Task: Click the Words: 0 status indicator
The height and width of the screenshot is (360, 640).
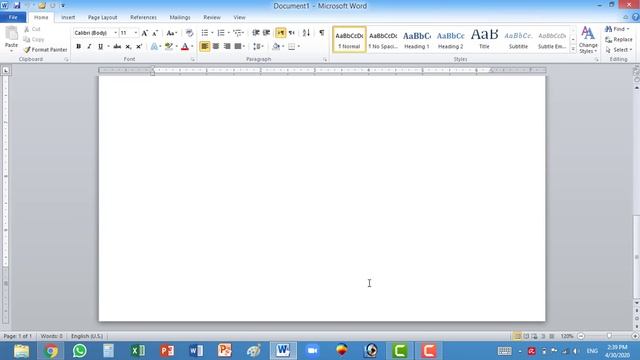Action: tap(51, 336)
